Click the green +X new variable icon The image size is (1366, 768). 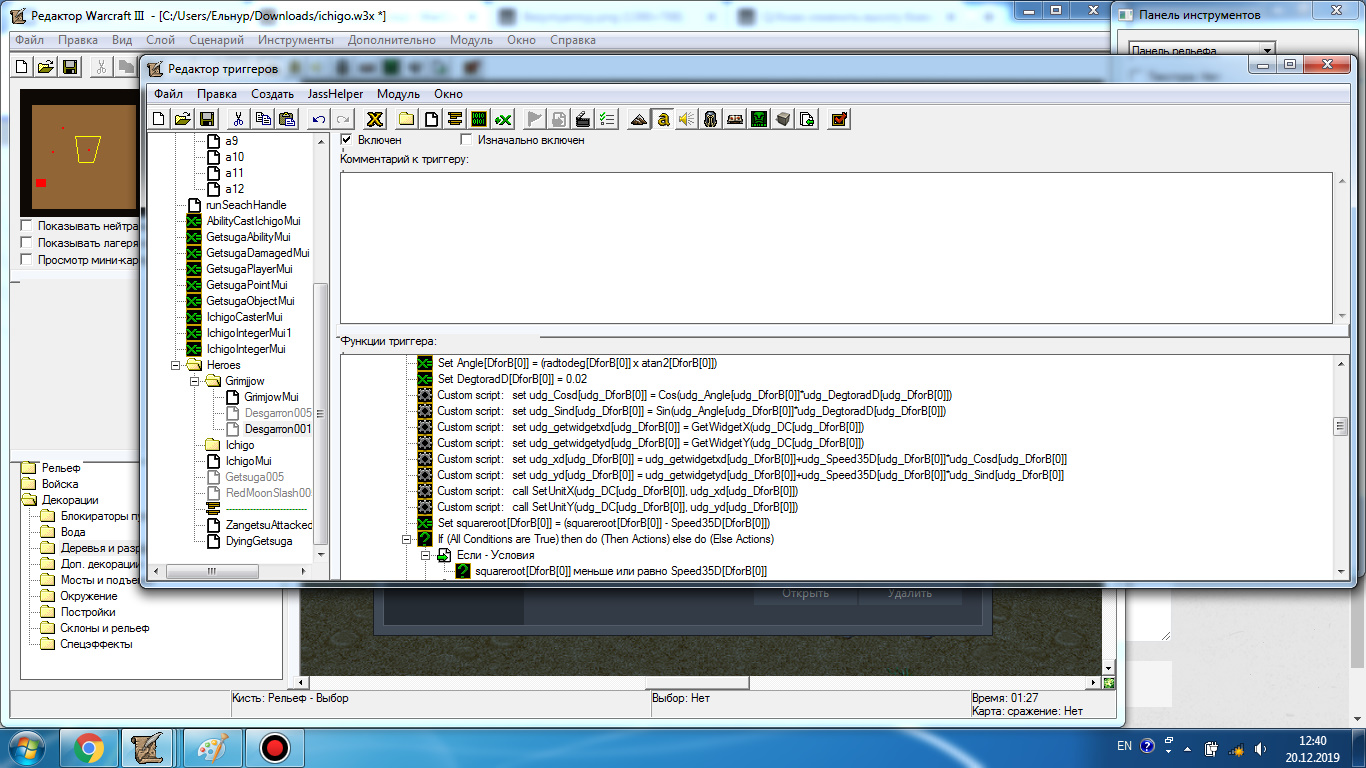coord(503,119)
